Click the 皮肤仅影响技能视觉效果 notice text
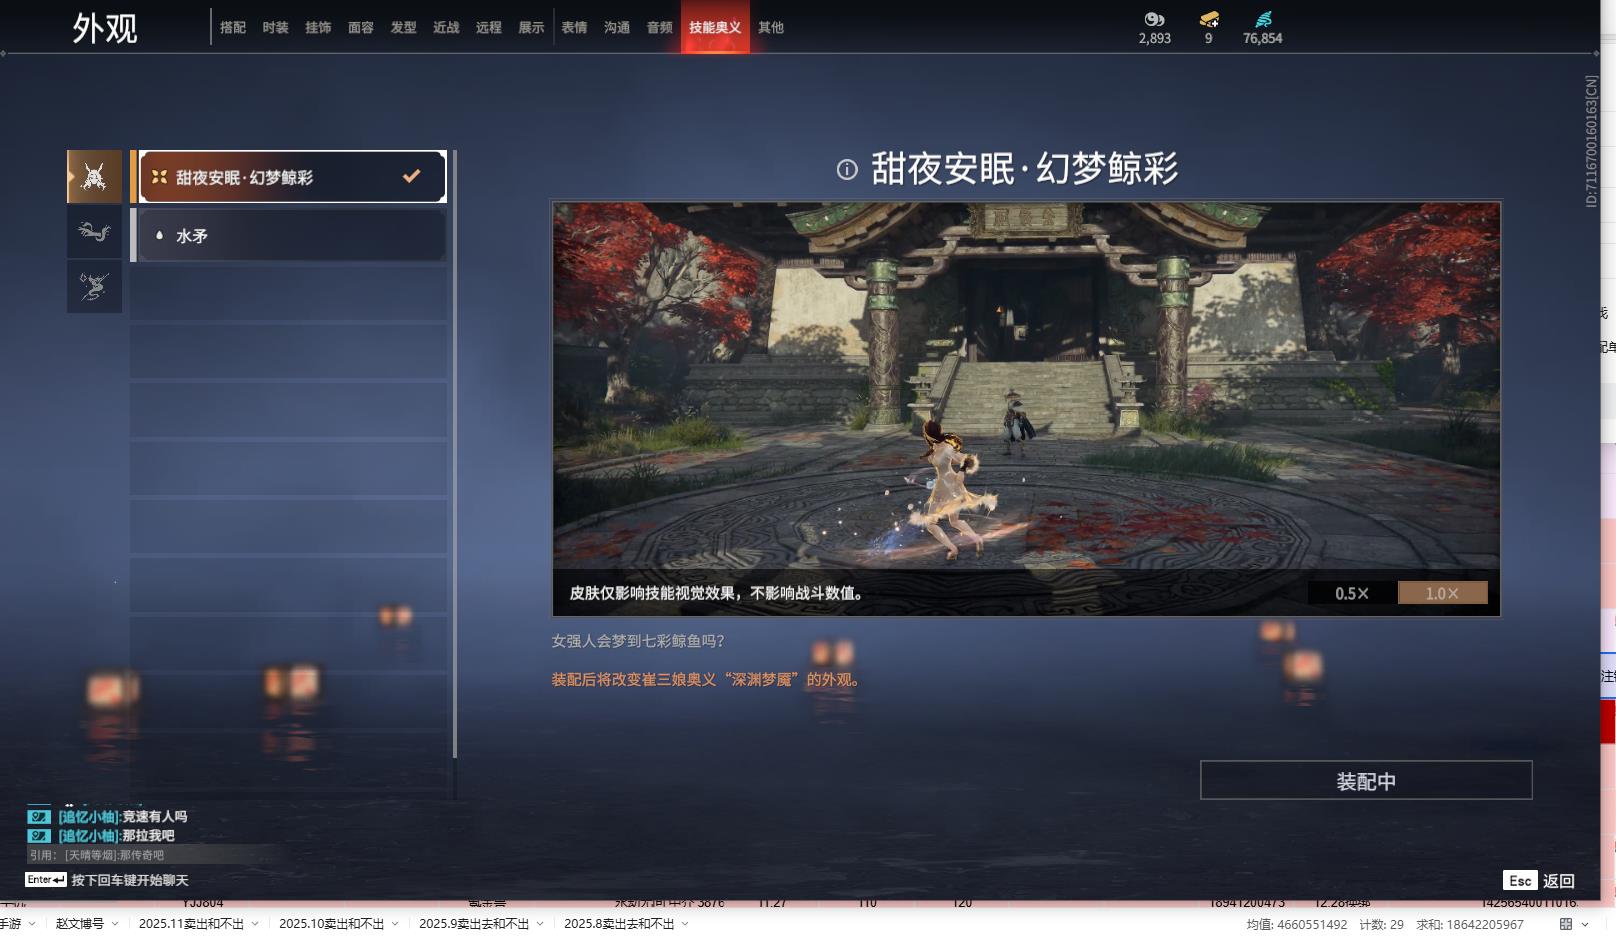The width and height of the screenshot is (1616, 939). coord(717,593)
